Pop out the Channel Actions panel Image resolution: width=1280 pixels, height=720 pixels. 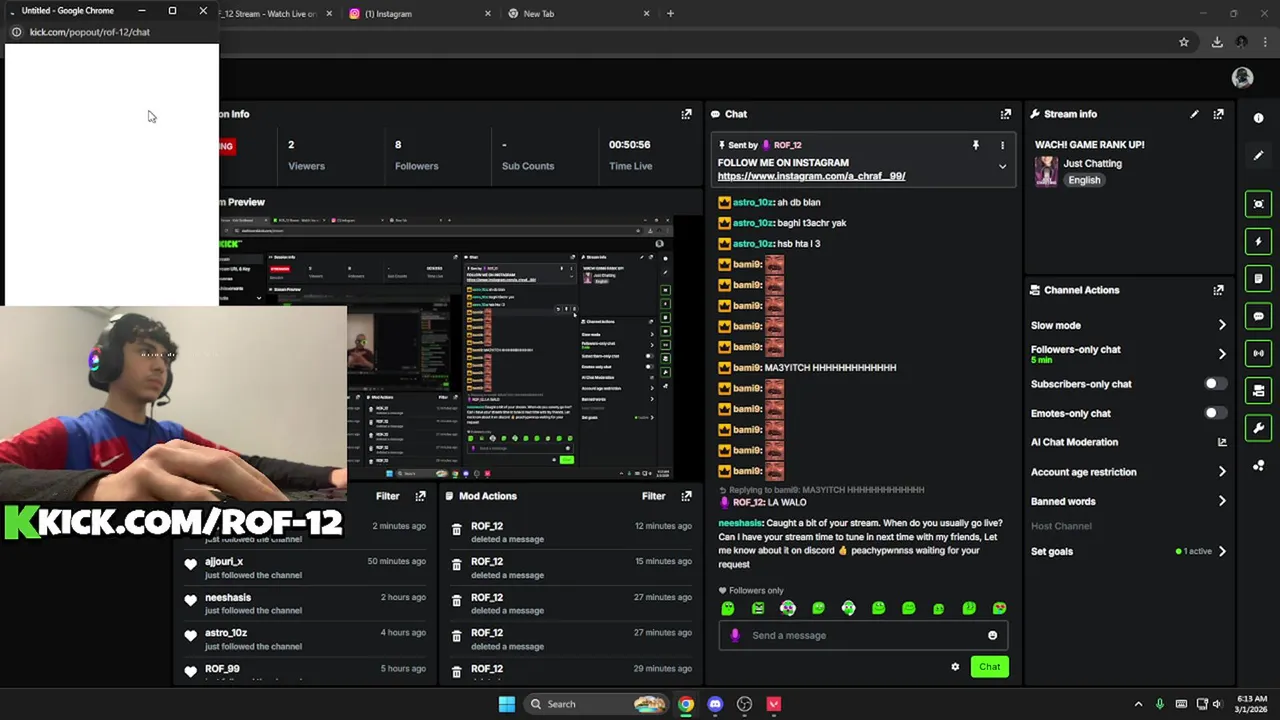tap(1218, 290)
